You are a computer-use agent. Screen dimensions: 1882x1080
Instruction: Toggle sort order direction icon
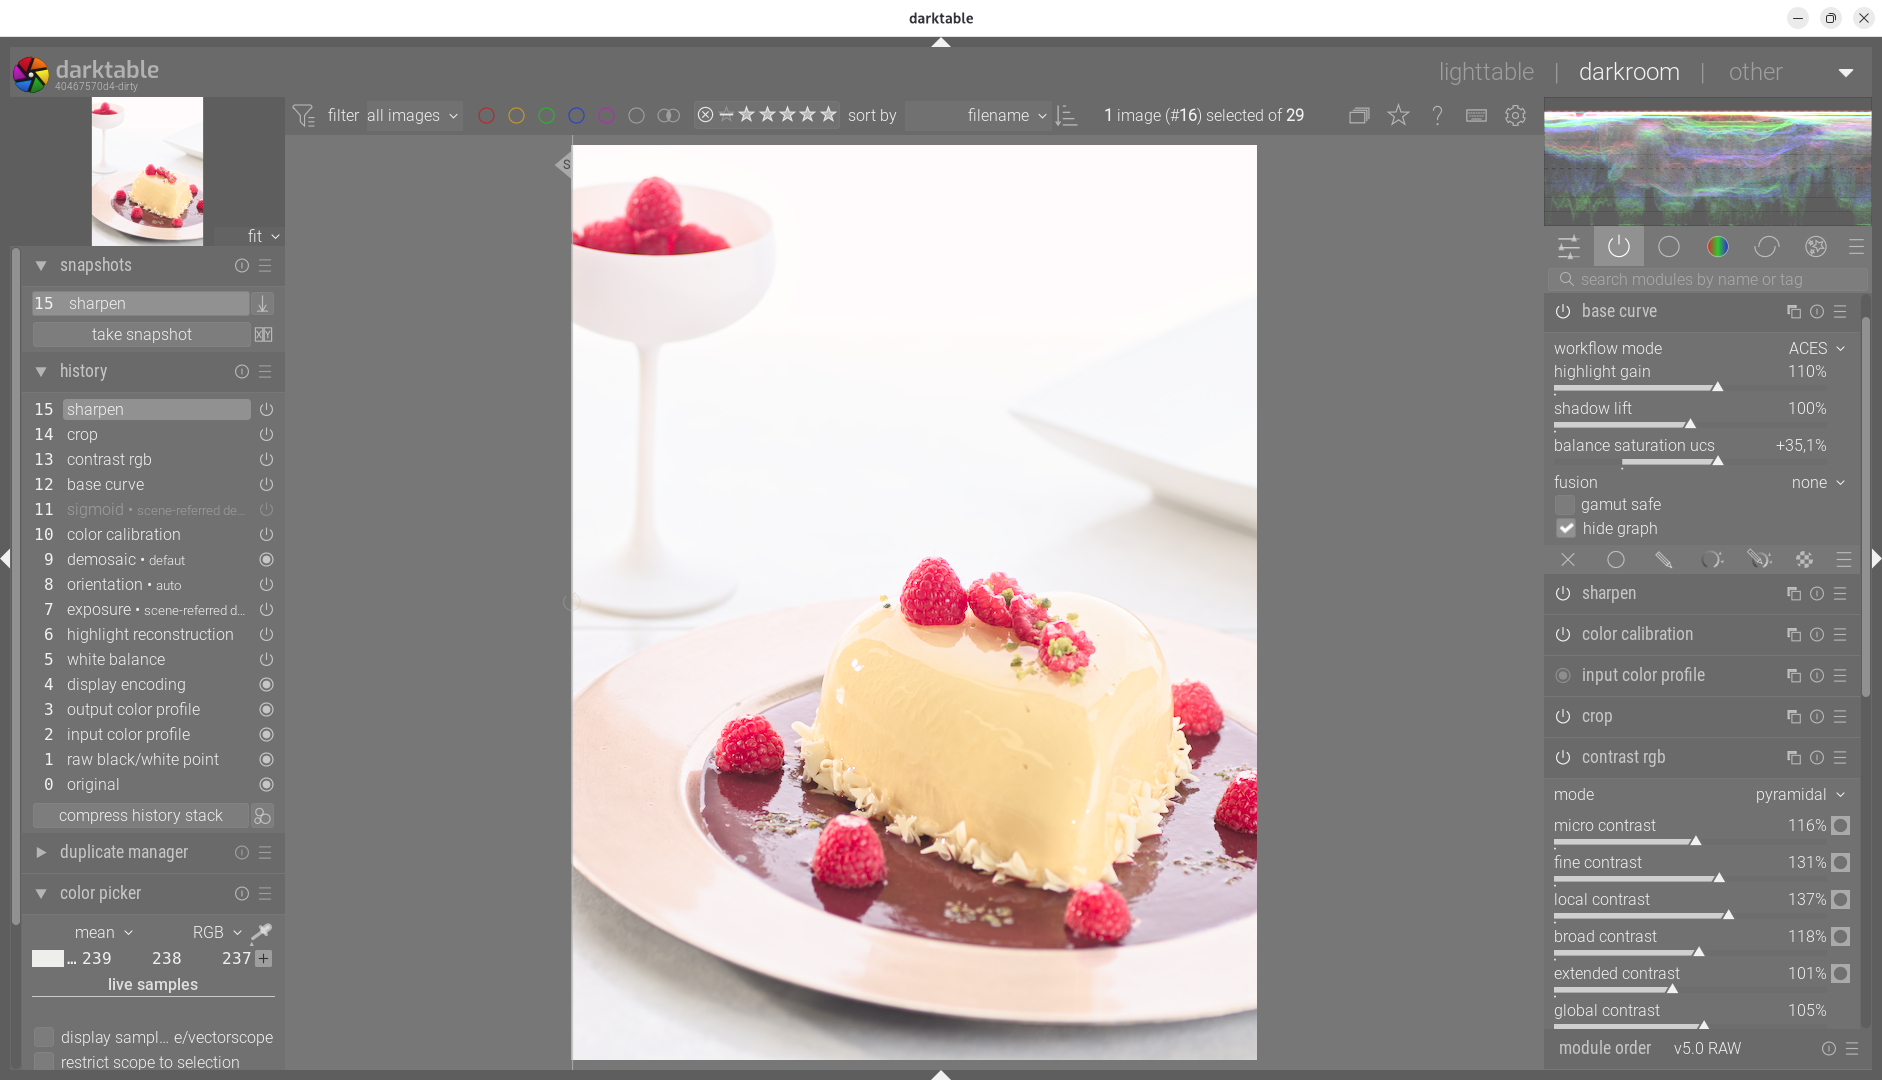(x=1066, y=116)
